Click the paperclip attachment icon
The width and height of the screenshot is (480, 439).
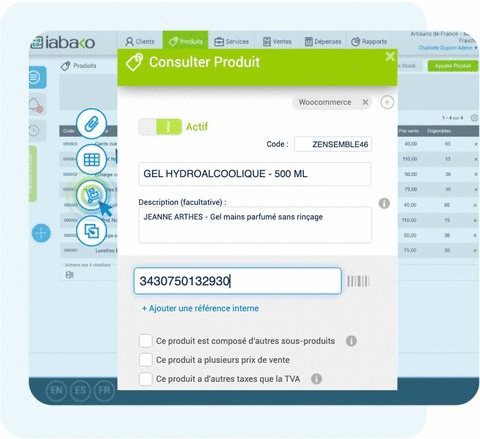(x=91, y=124)
